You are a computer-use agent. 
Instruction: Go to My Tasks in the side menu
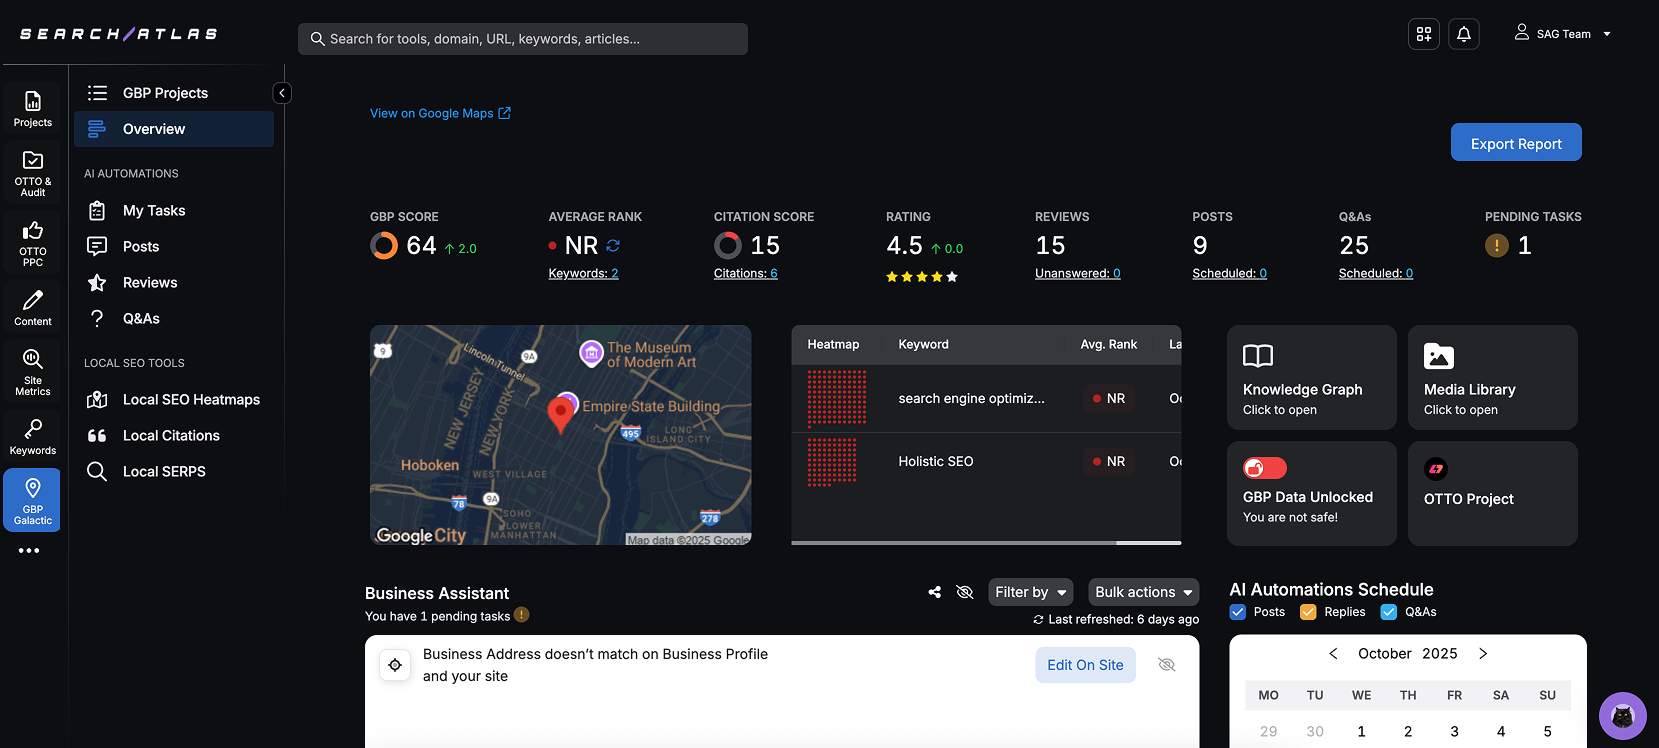point(154,210)
